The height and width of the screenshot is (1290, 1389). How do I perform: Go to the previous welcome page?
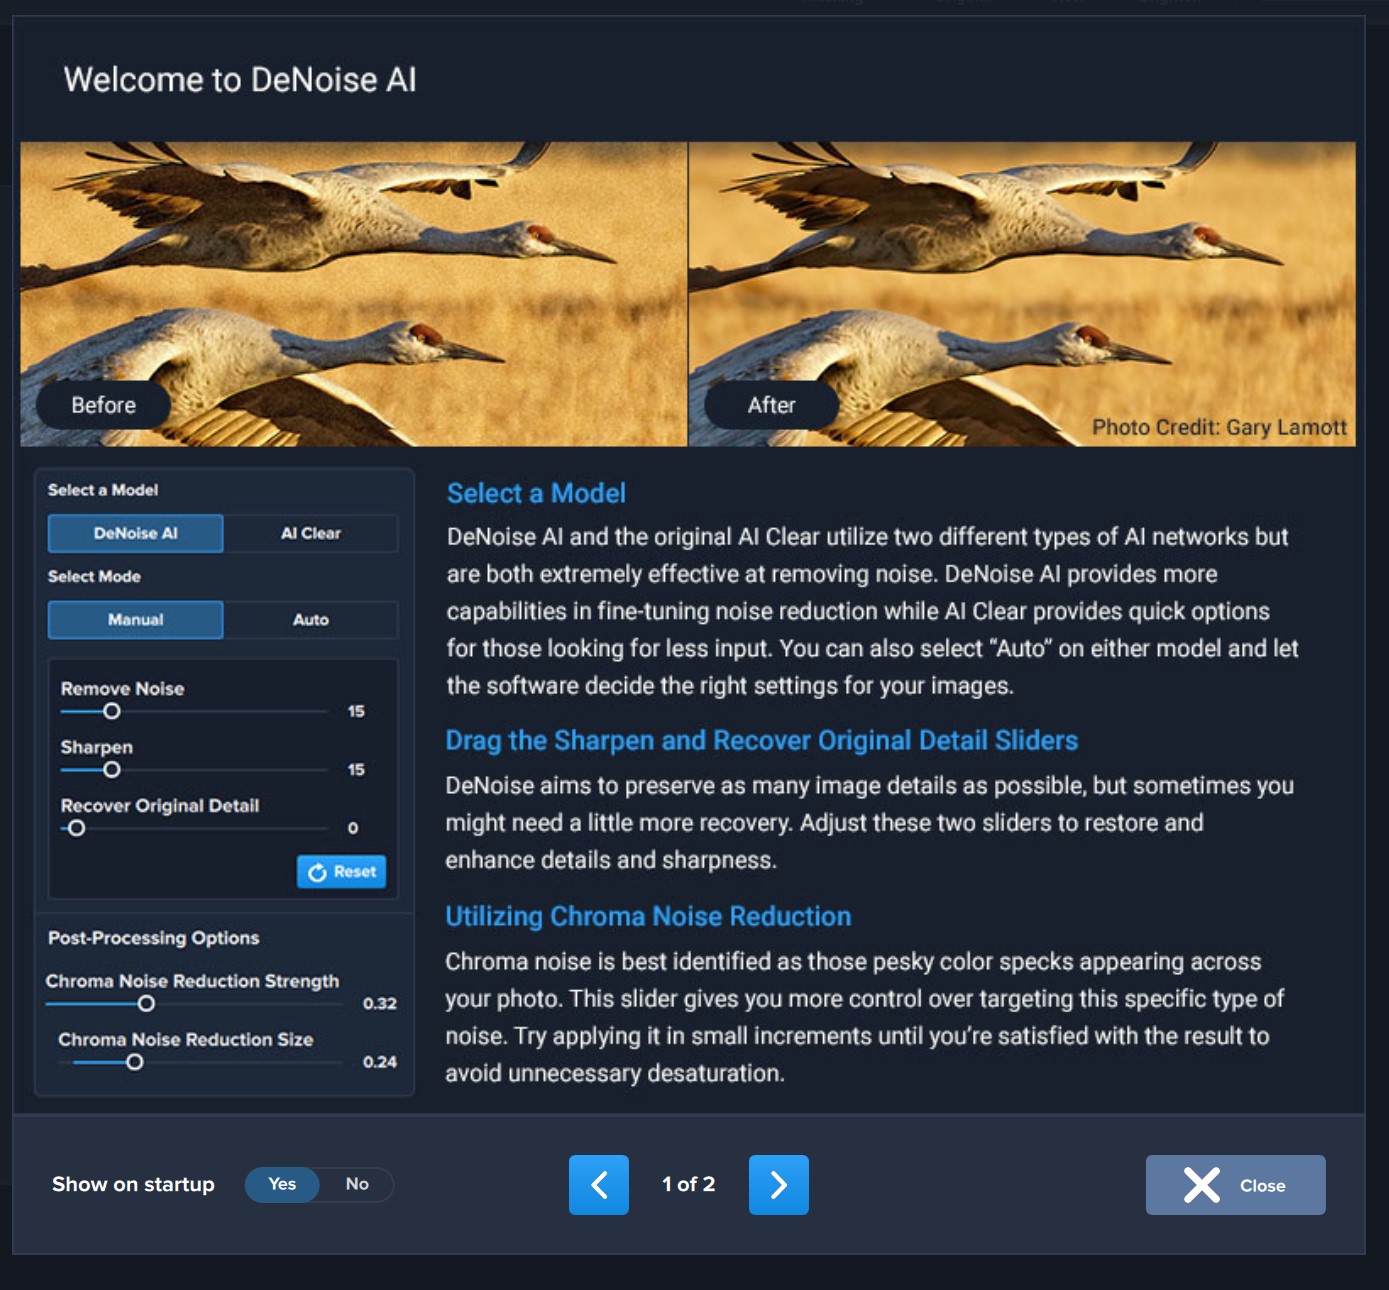click(598, 1185)
